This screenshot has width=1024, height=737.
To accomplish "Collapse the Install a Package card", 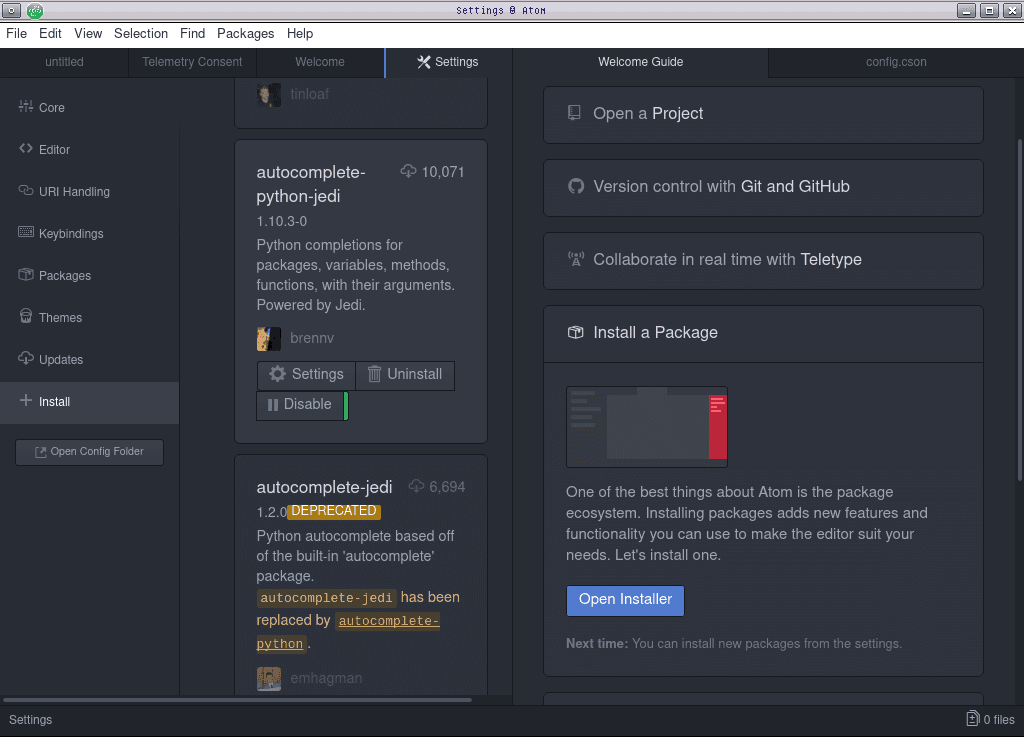I will coord(763,334).
